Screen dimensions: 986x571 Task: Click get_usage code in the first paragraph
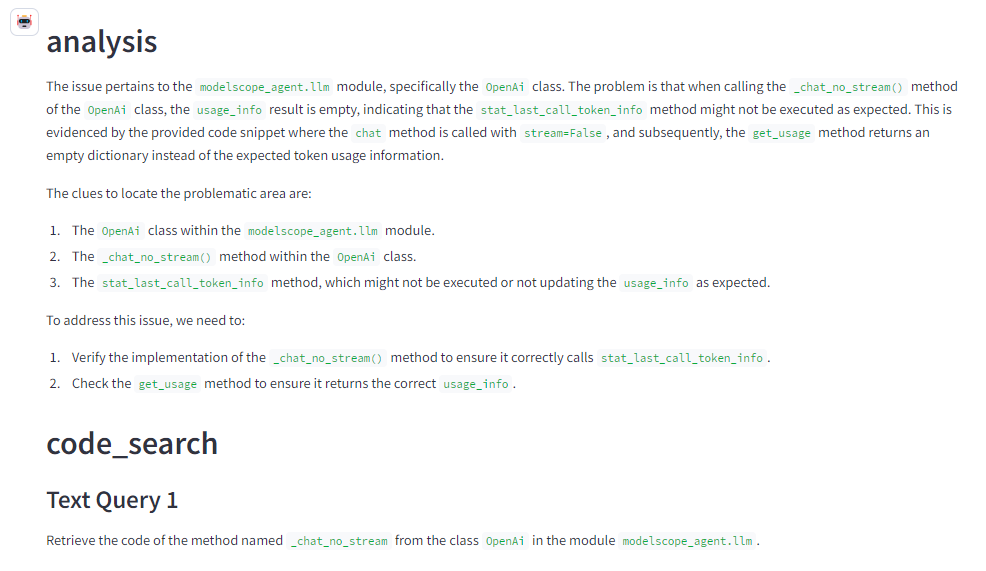tap(781, 133)
